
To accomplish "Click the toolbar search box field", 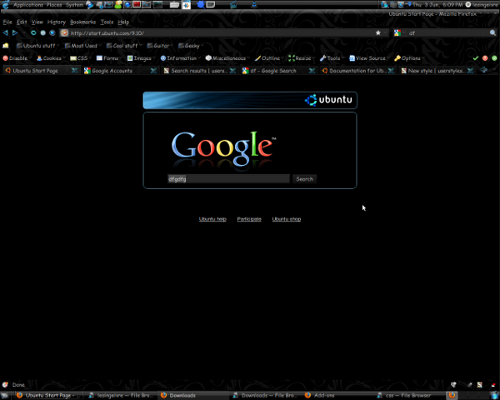I will [x=445, y=33].
